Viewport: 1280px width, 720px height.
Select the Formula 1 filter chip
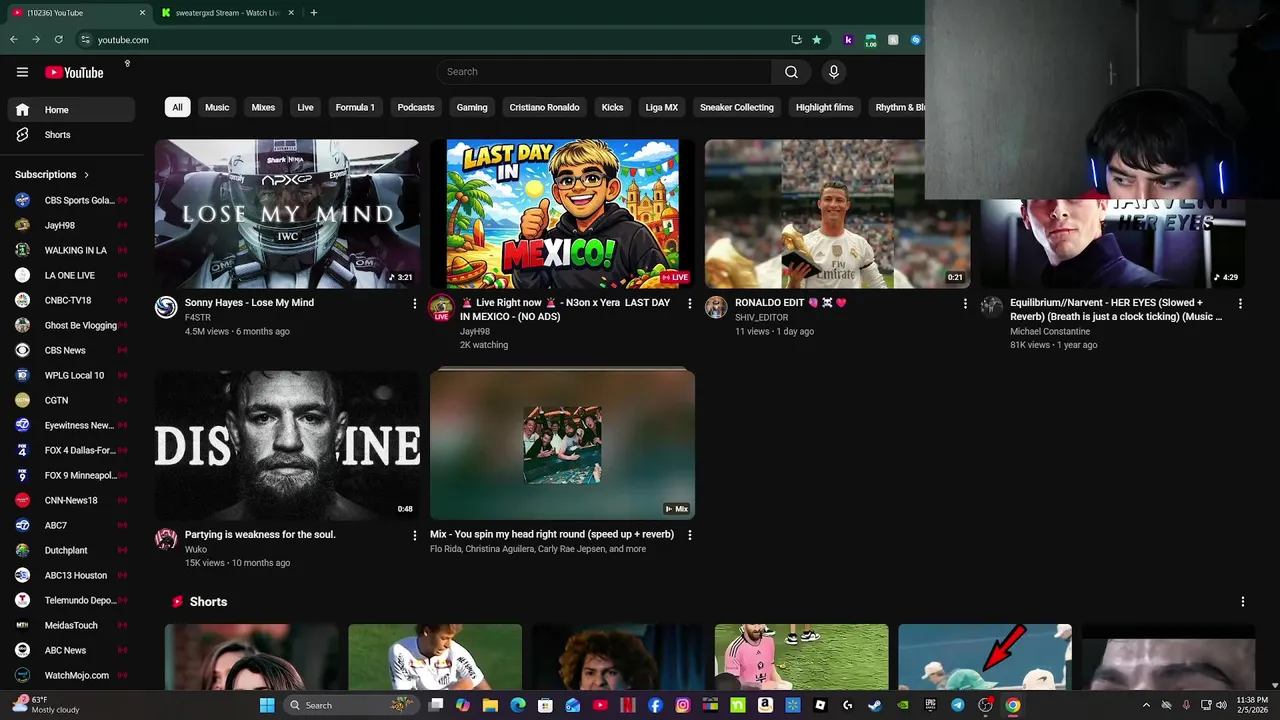tap(355, 107)
